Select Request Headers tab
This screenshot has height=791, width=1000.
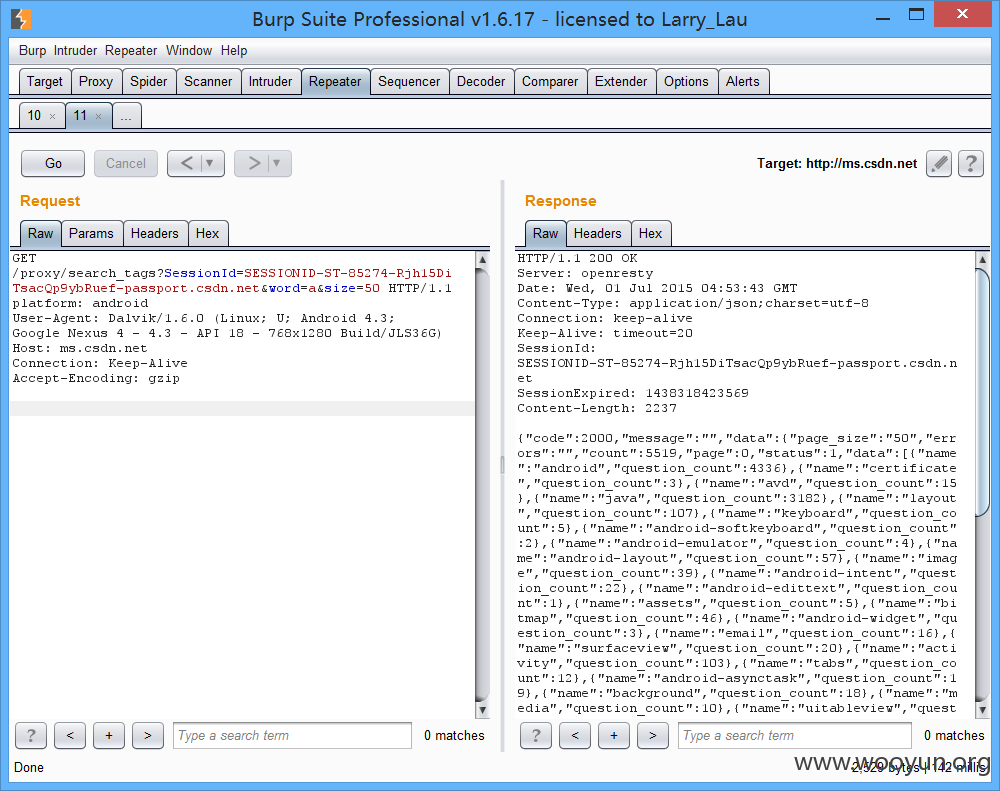[x=154, y=233]
